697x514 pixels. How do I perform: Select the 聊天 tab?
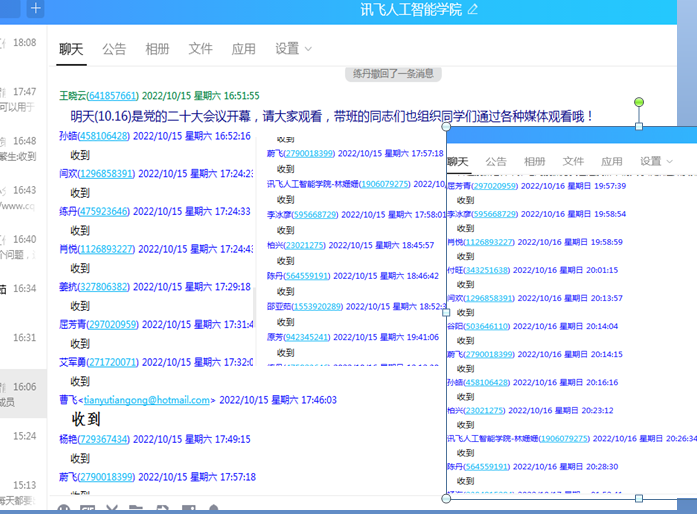71,48
